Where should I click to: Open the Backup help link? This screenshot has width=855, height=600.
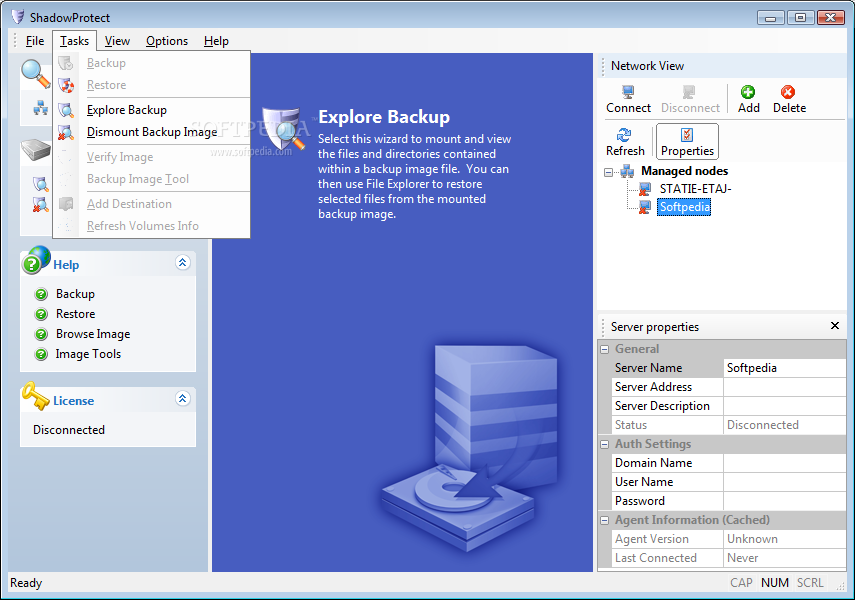click(75, 294)
